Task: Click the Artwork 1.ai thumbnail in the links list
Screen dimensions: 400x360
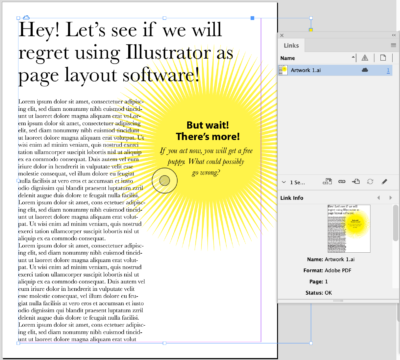Action: [283, 70]
